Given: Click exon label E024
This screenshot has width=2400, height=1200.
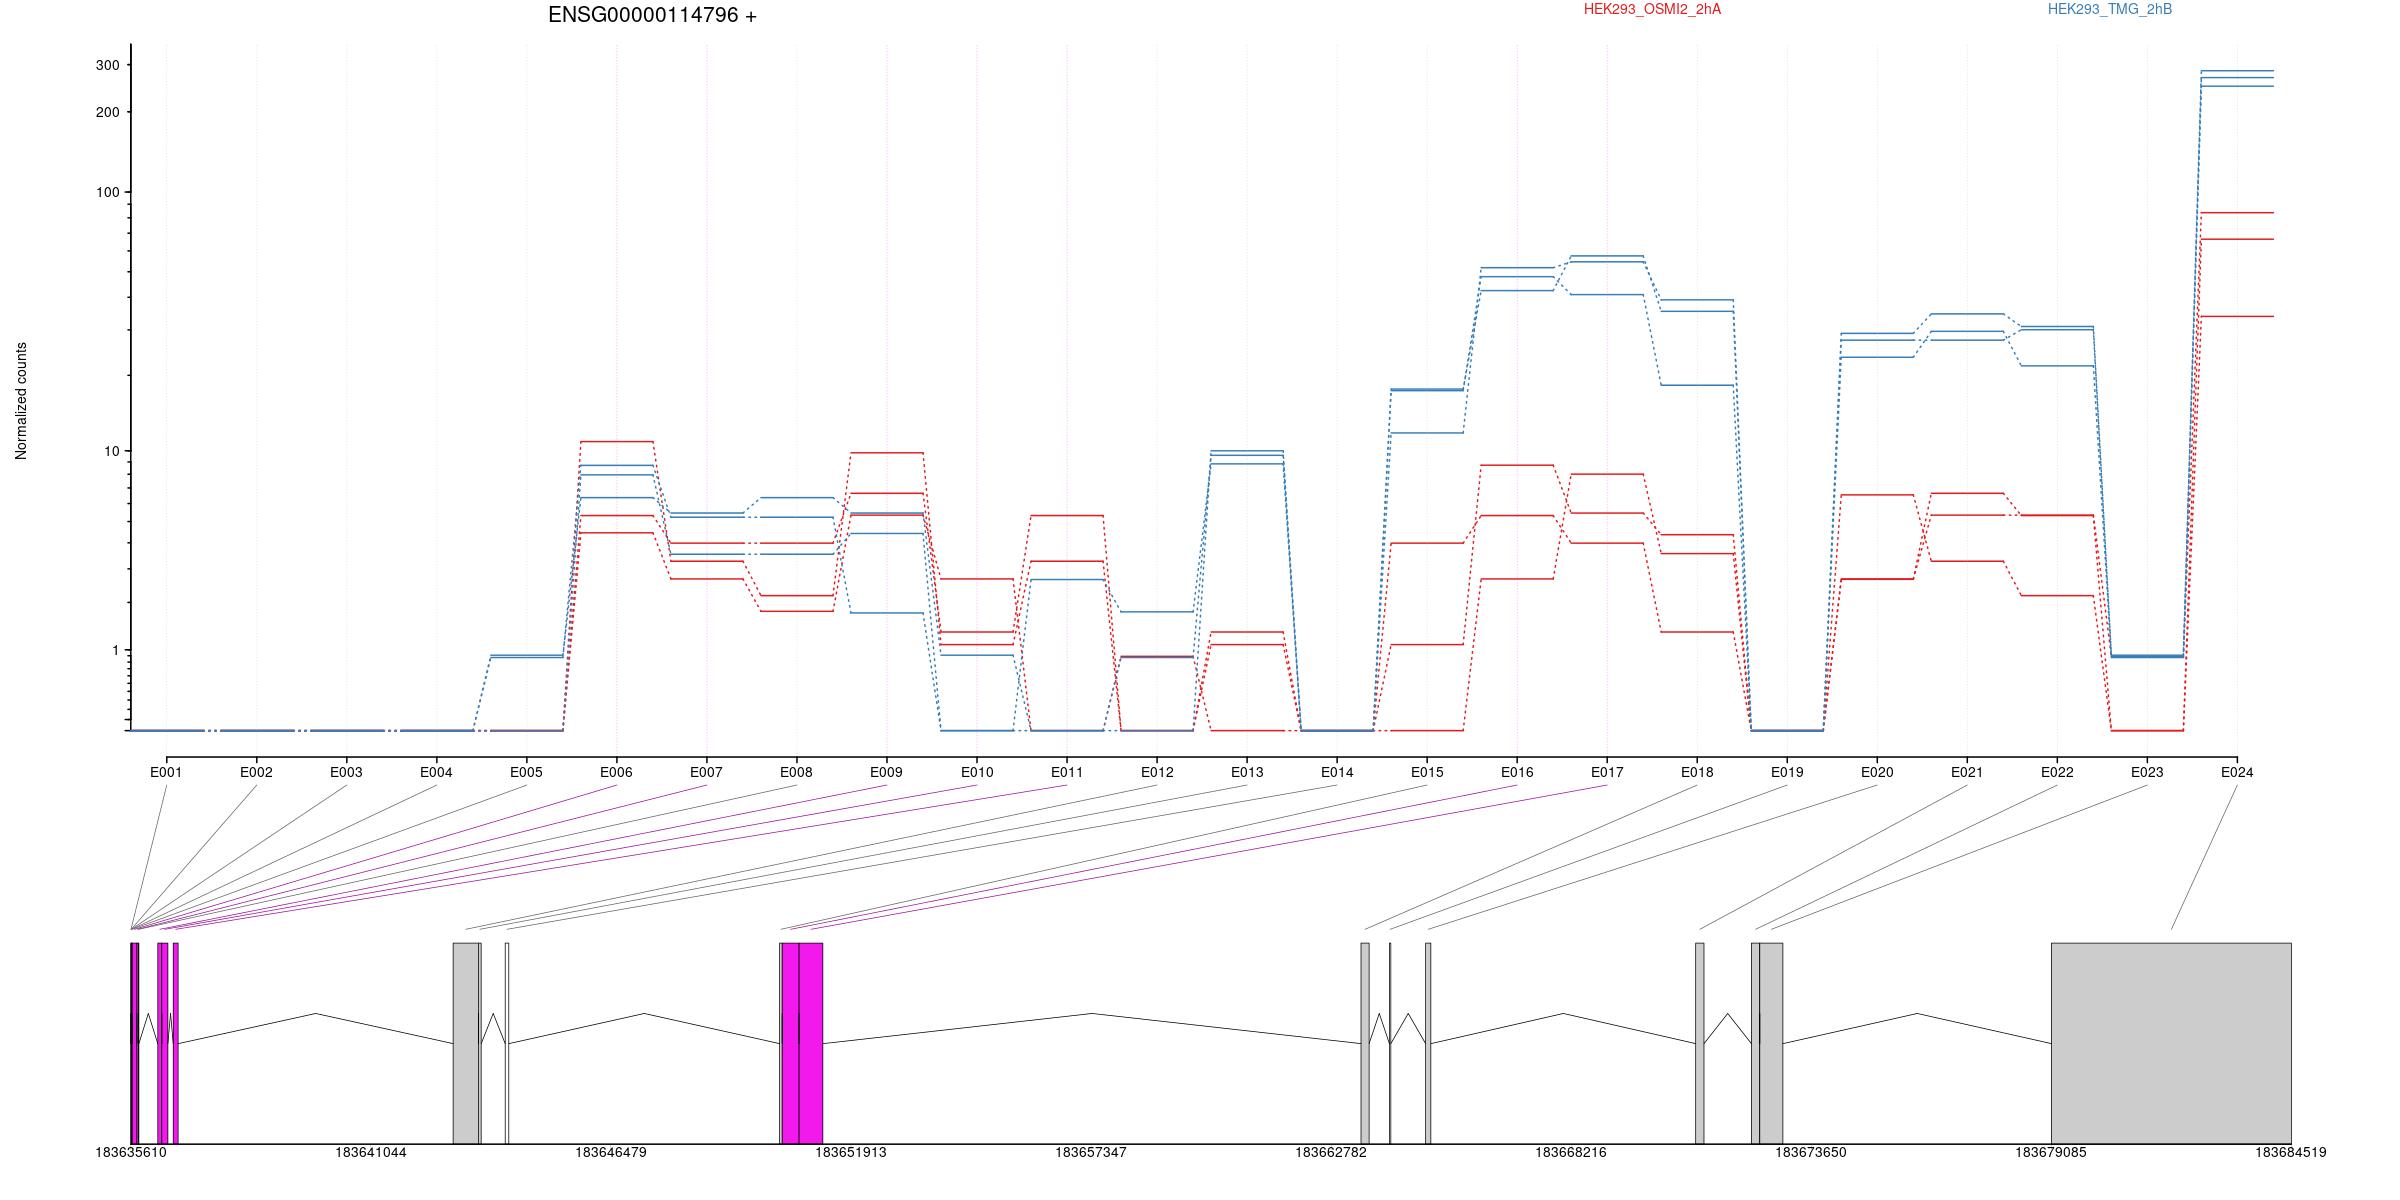Looking at the screenshot, I should pos(2237,772).
